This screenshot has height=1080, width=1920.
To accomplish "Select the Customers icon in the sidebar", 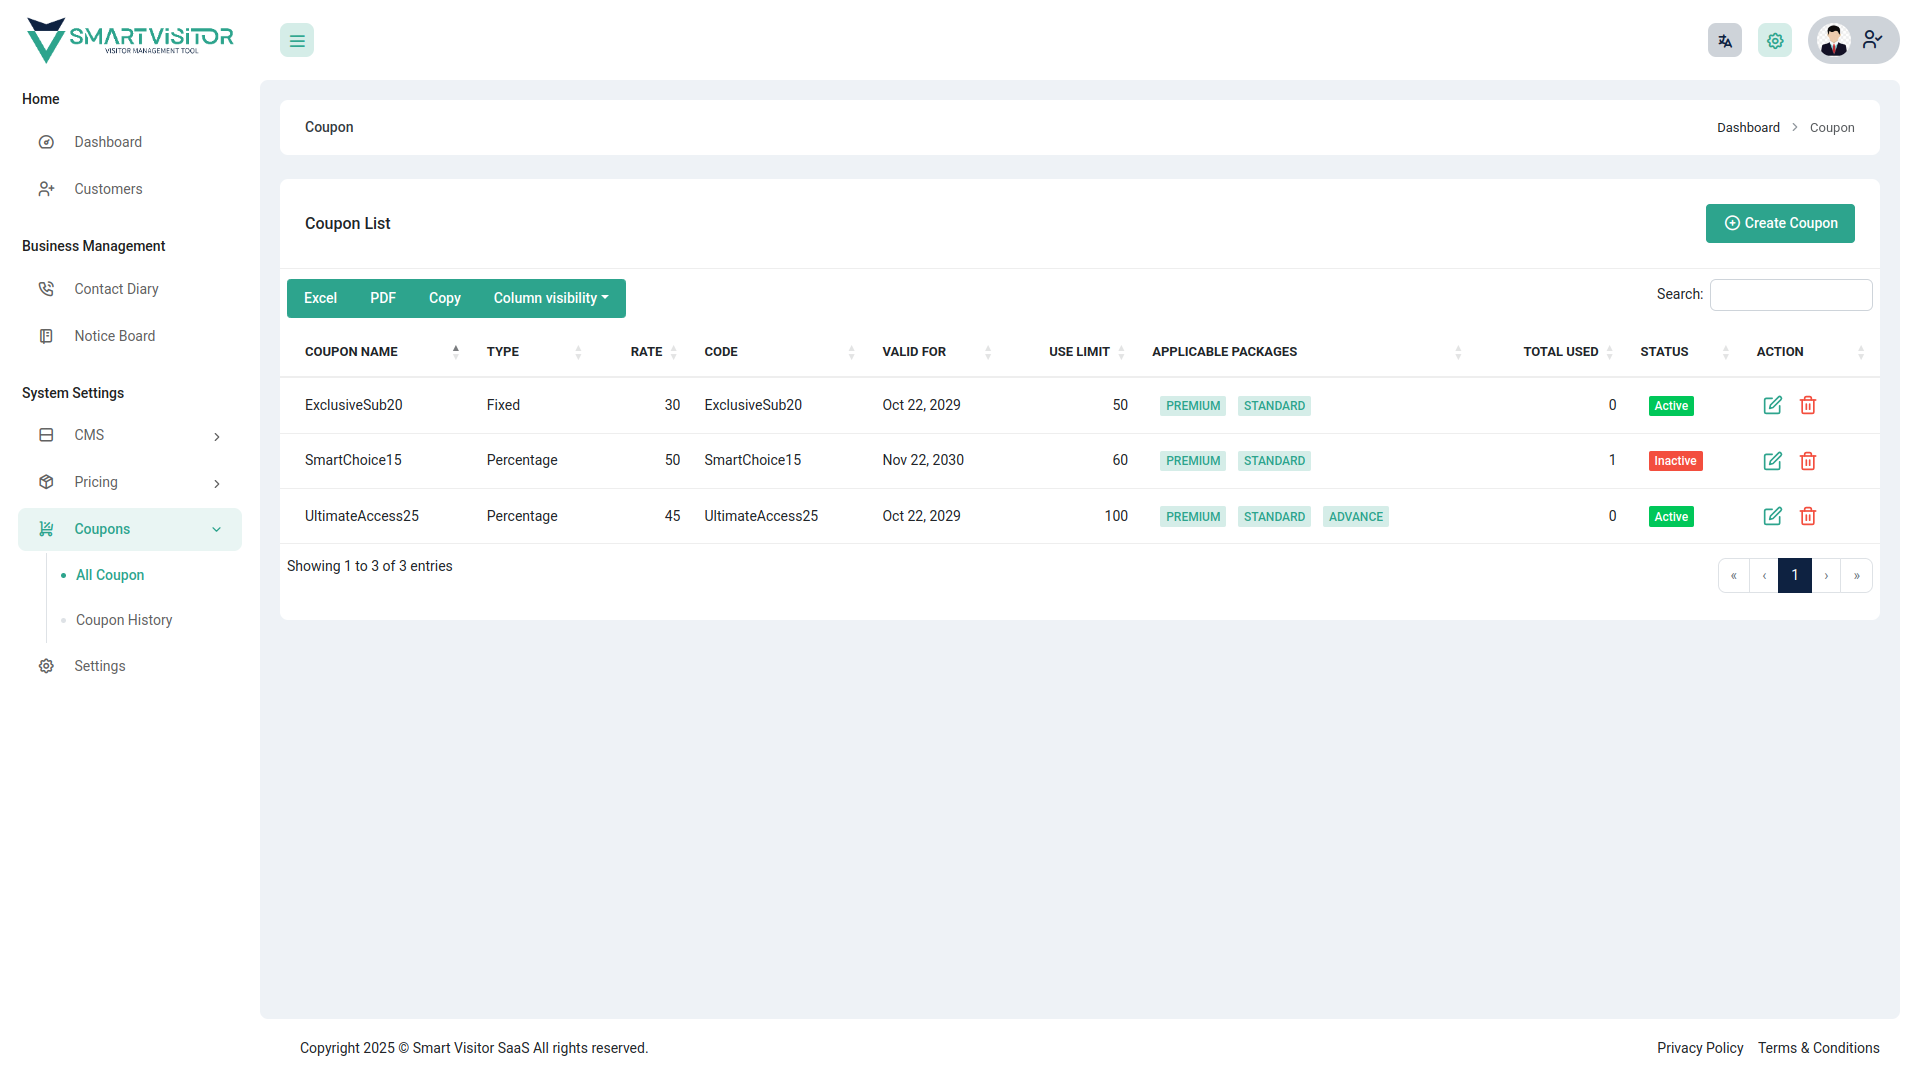I will point(46,189).
